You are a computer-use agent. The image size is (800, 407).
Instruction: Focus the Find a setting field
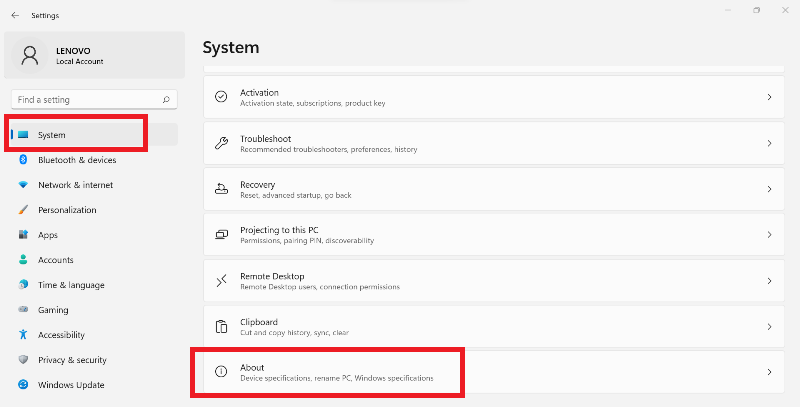(94, 100)
